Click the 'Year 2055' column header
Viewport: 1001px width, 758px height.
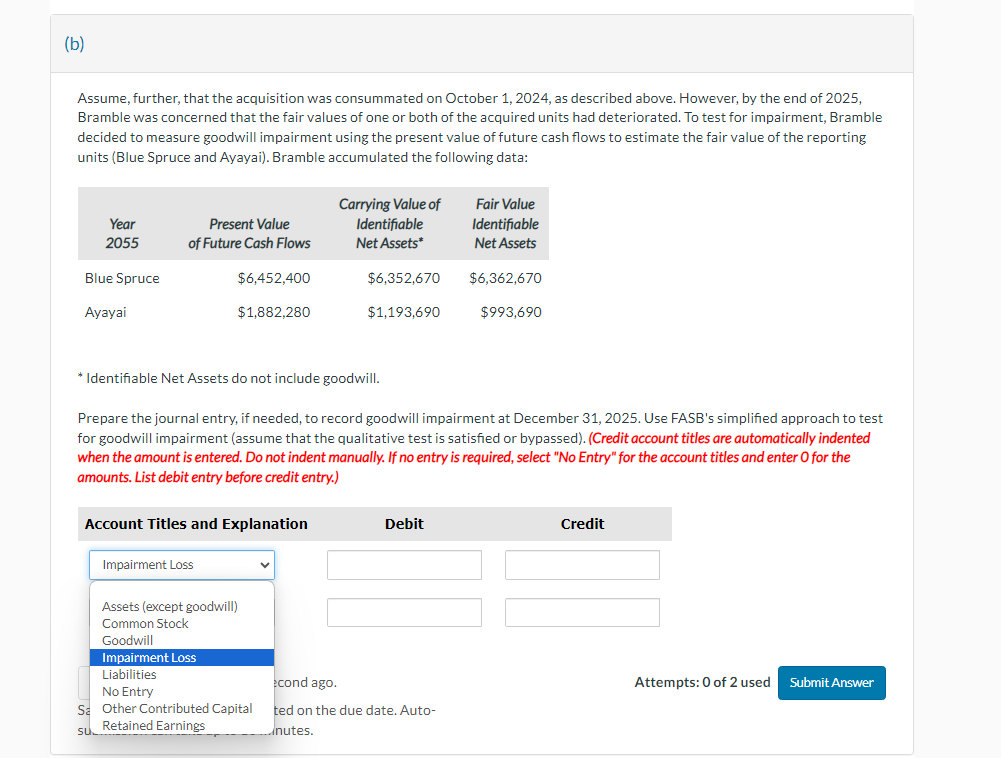122,234
